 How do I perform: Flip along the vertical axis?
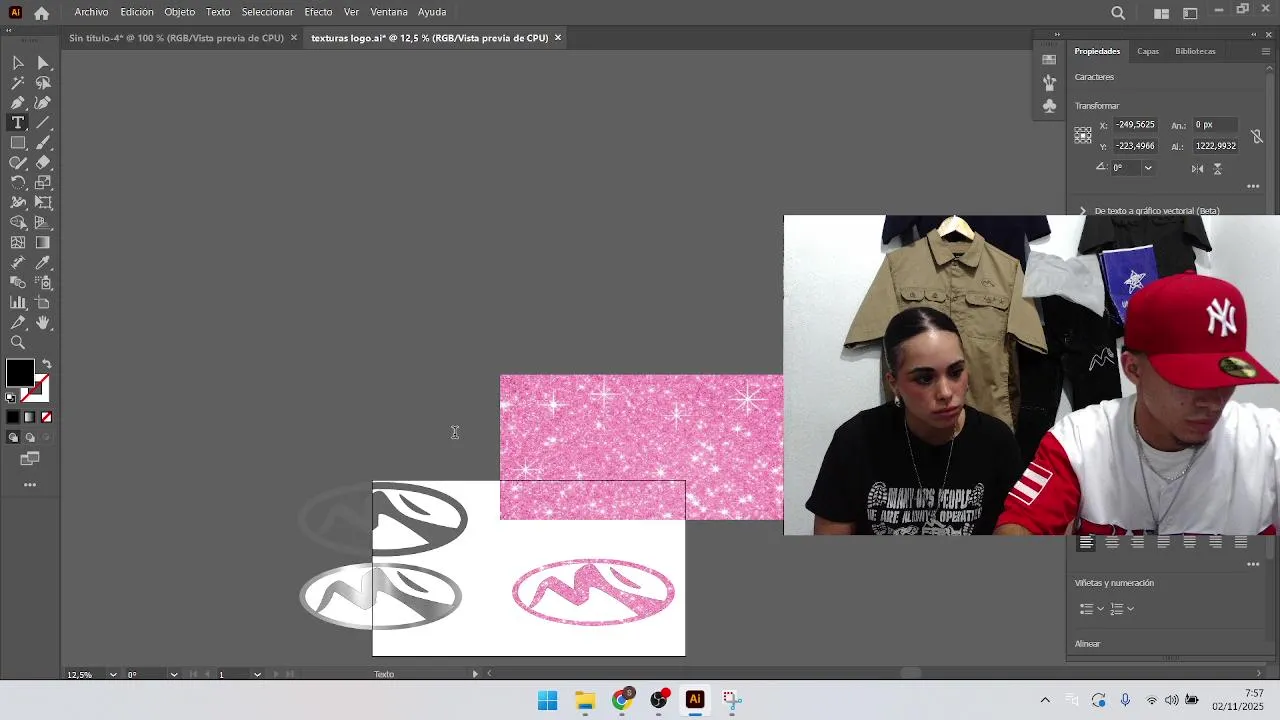(x=1218, y=168)
